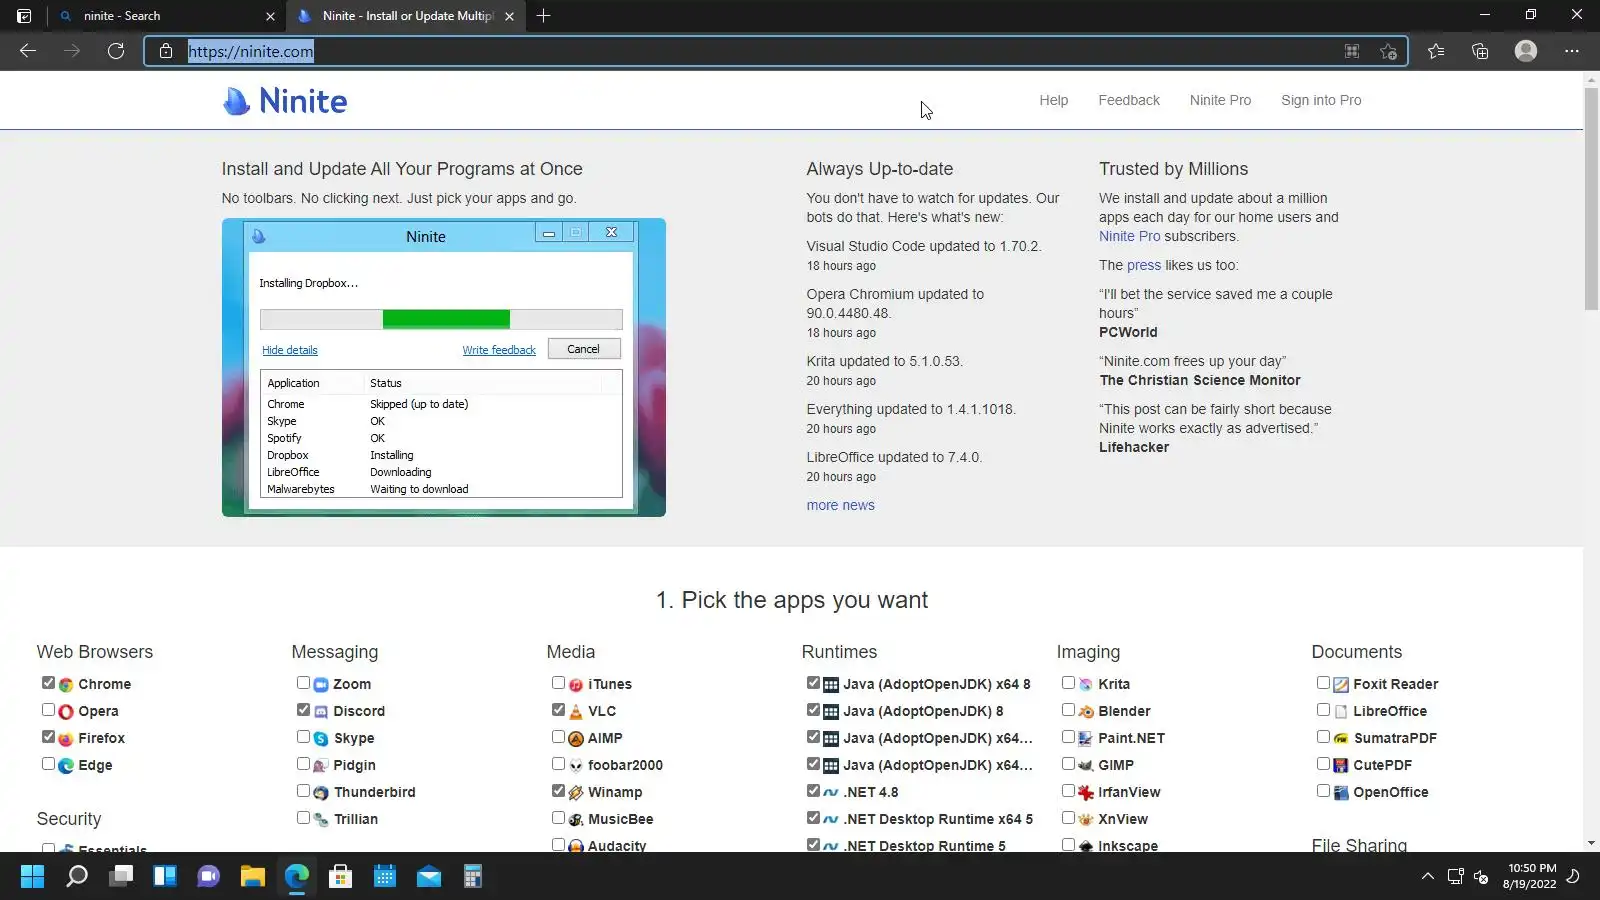Uncheck Java (AdoptOpenJDK) x64 8 checkbox
This screenshot has height=900, width=1600.
point(813,683)
